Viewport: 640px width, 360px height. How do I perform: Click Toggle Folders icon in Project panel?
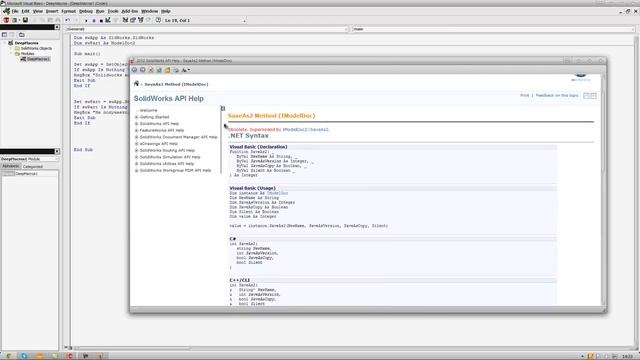22,35
